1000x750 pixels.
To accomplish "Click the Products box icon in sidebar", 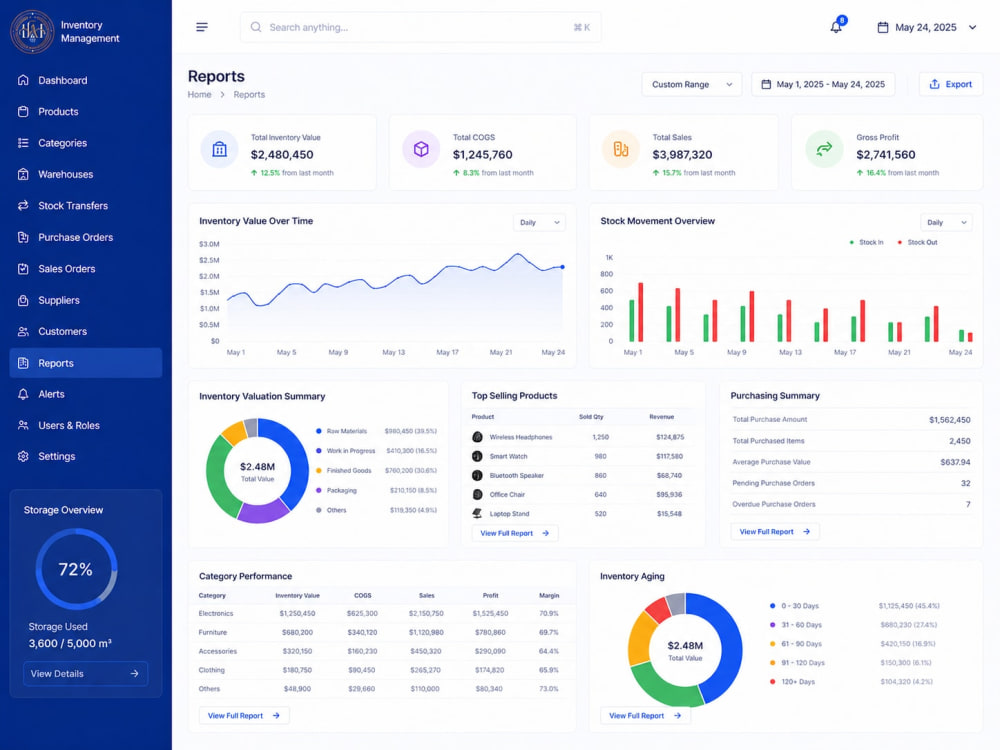I will [23, 112].
